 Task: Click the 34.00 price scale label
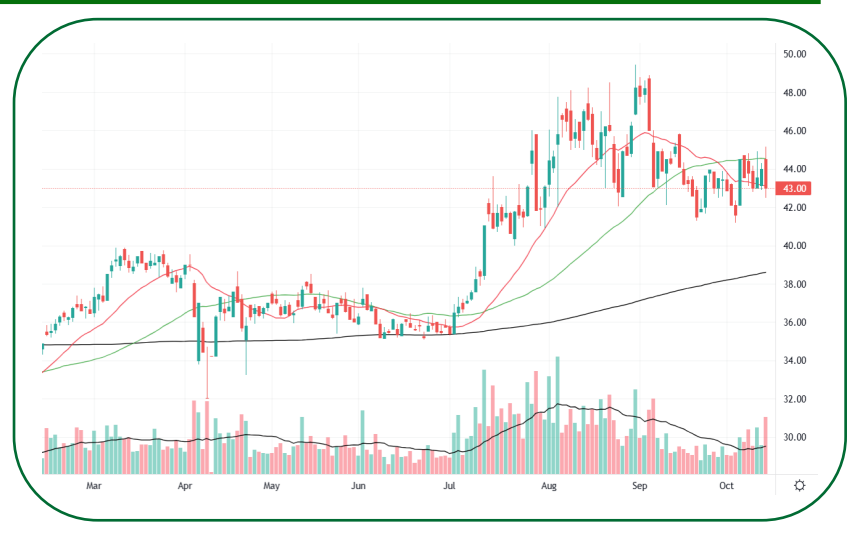click(x=794, y=361)
